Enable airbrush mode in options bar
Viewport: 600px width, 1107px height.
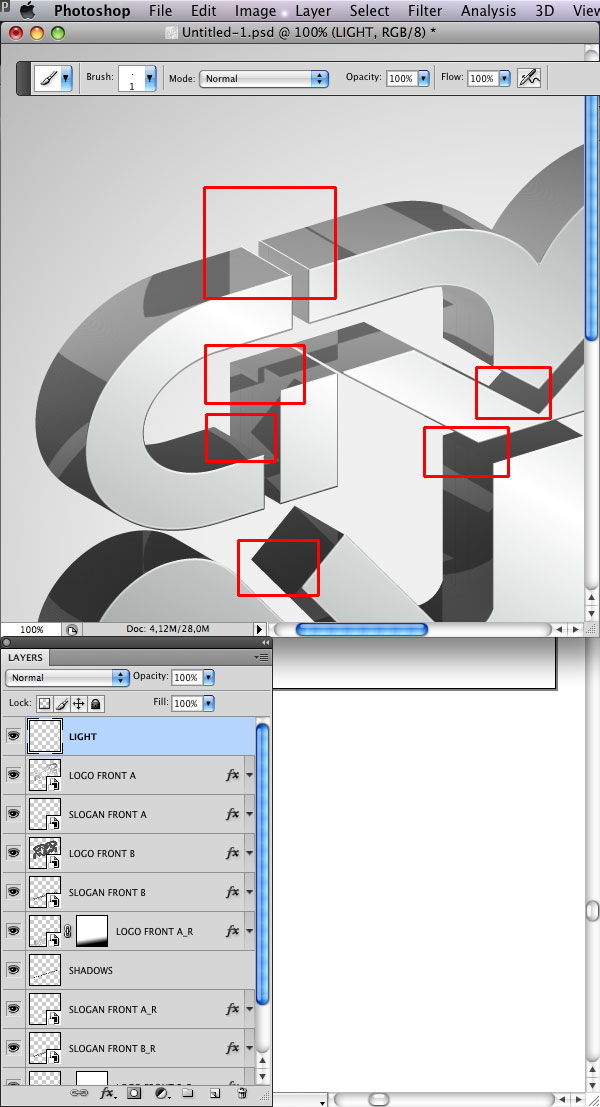[529, 78]
